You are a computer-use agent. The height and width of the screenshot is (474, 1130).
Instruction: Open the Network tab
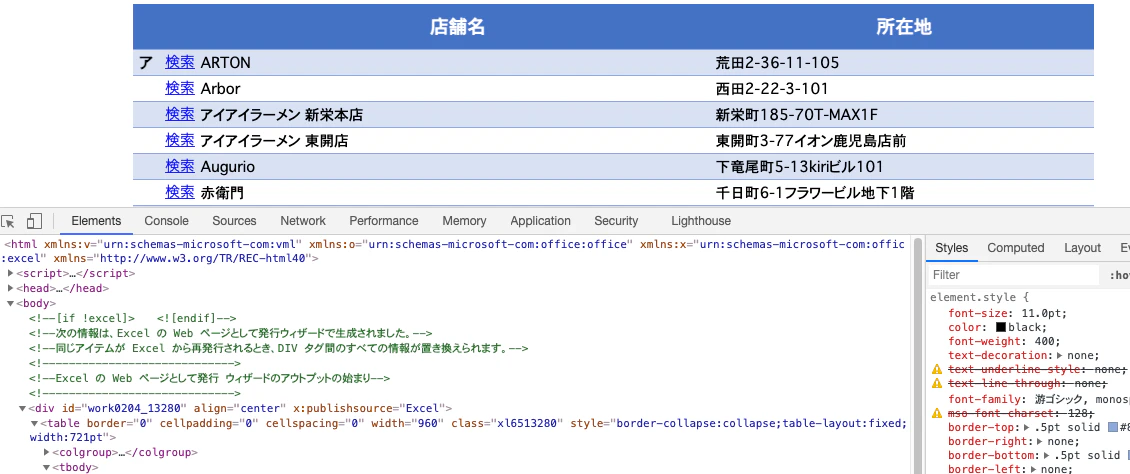point(303,221)
